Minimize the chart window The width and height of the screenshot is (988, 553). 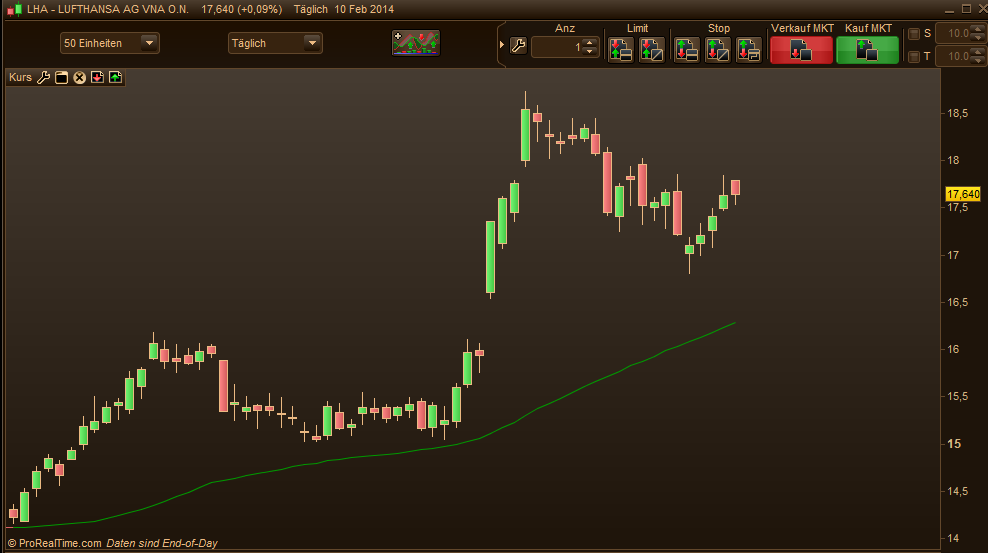pos(950,11)
